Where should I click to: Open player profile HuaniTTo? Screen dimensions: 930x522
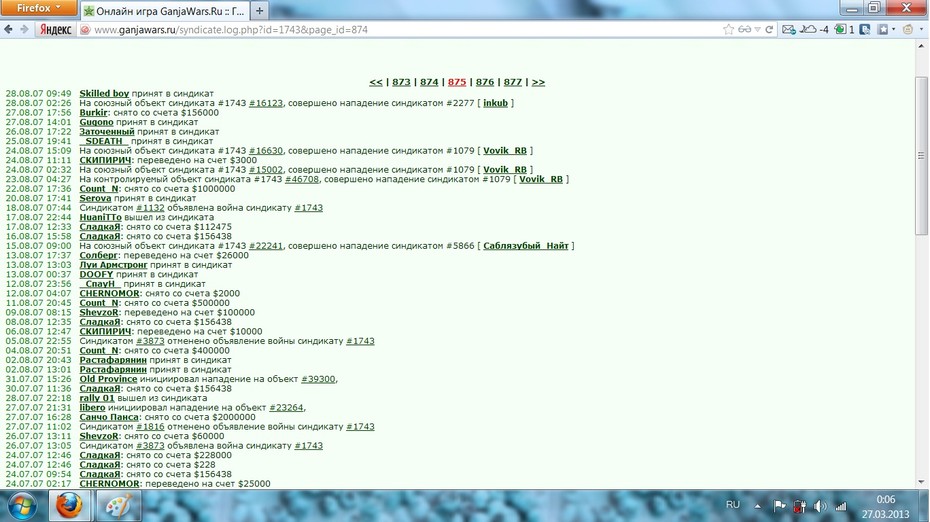click(100, 217)
